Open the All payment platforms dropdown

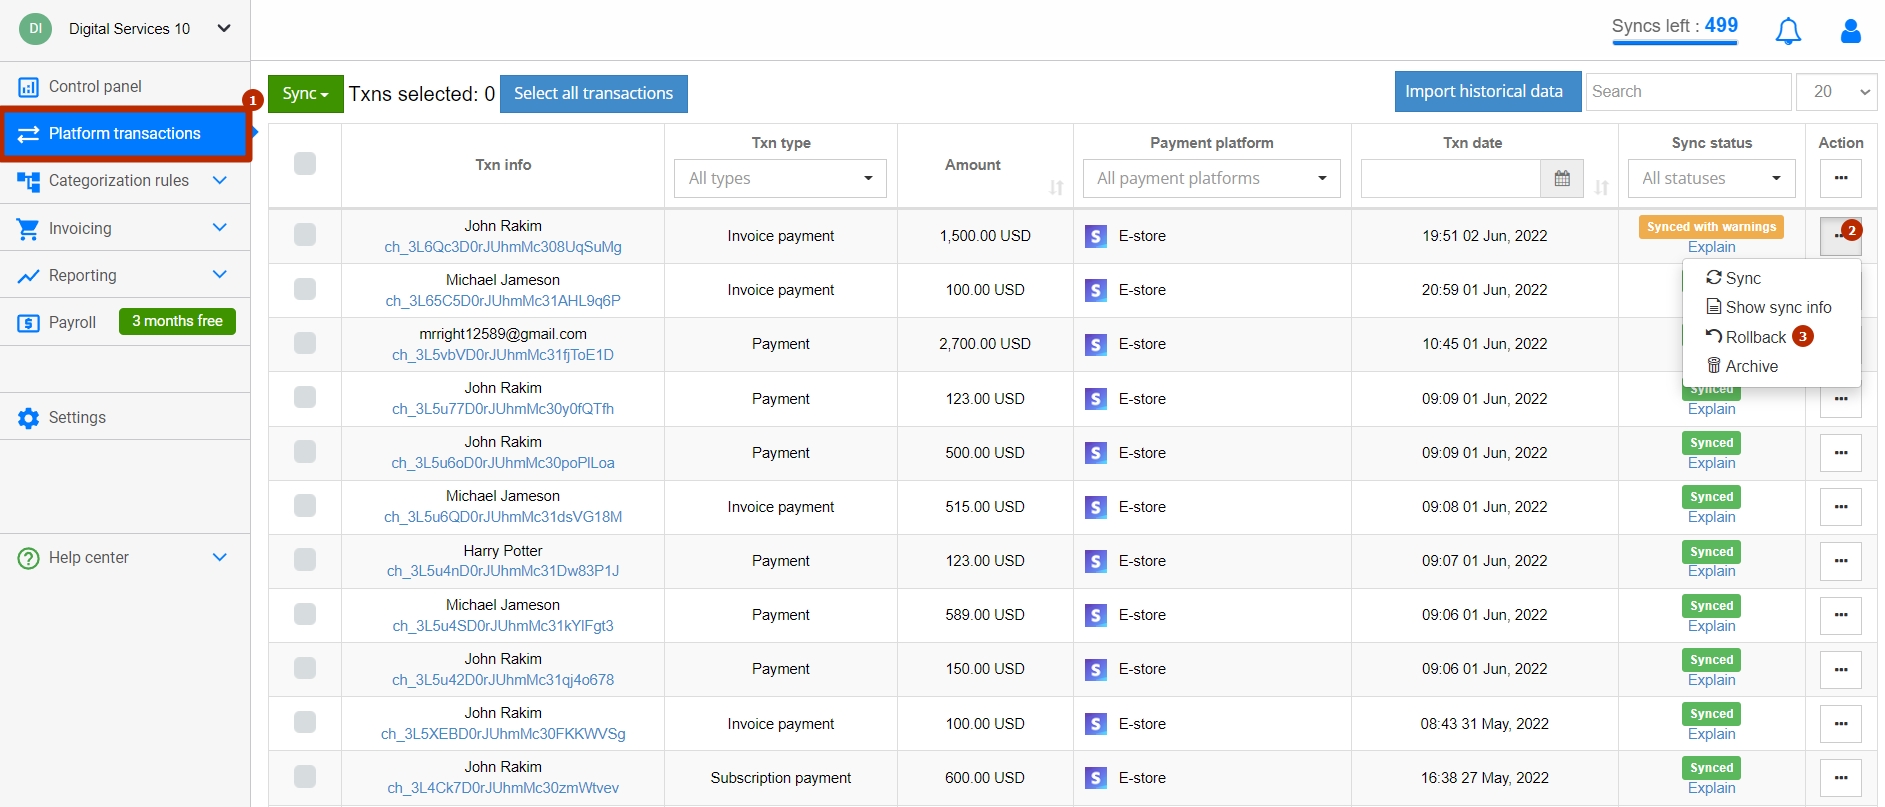1211,178
